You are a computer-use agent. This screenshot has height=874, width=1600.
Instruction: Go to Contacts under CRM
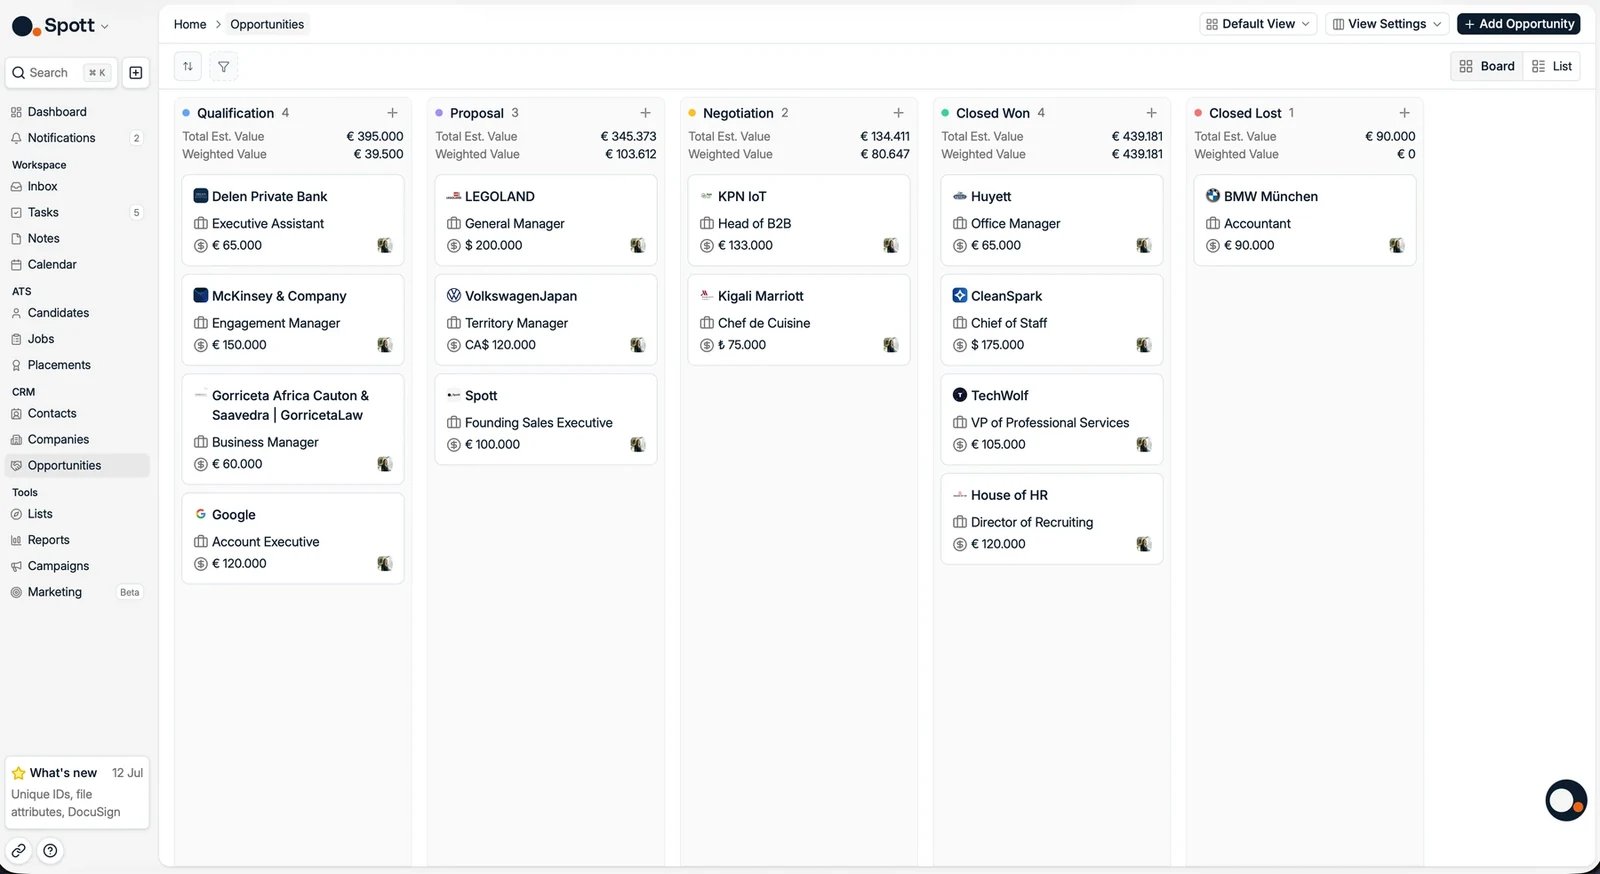[77, 413]
